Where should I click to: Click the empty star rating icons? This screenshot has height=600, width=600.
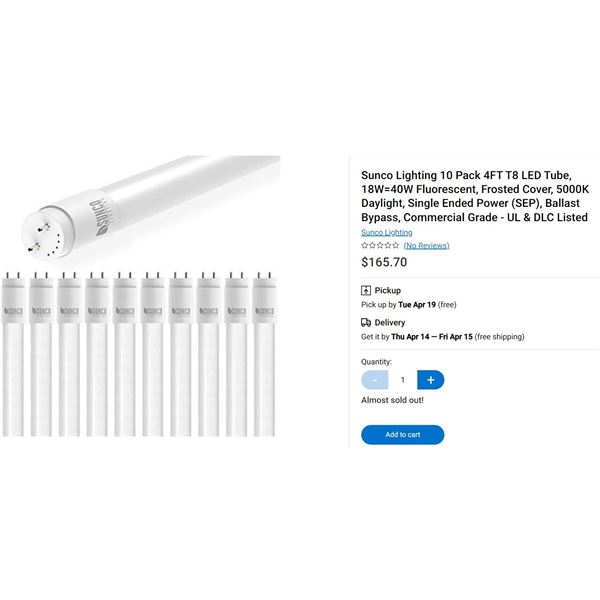click(x=380, y=245)
